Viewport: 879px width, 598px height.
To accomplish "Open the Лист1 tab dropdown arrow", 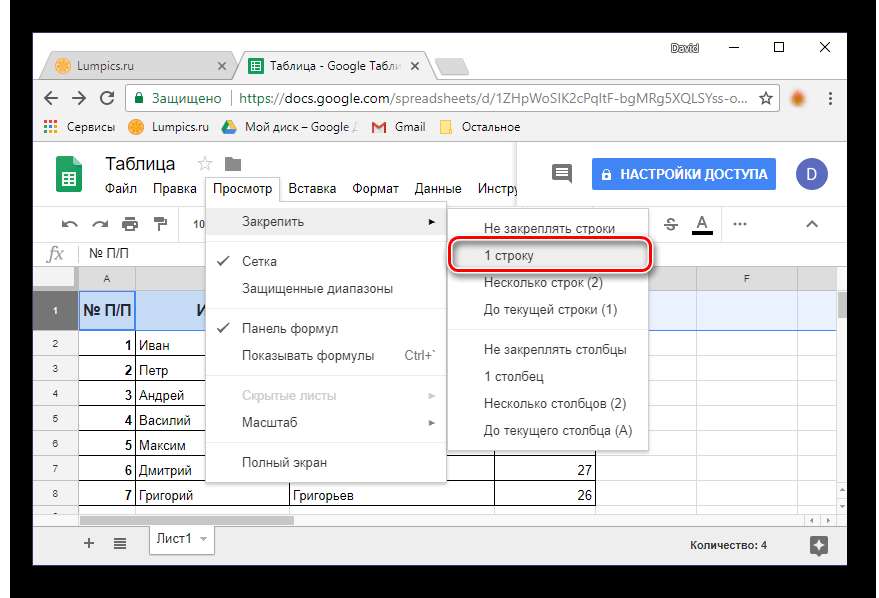I will point(203,539).
